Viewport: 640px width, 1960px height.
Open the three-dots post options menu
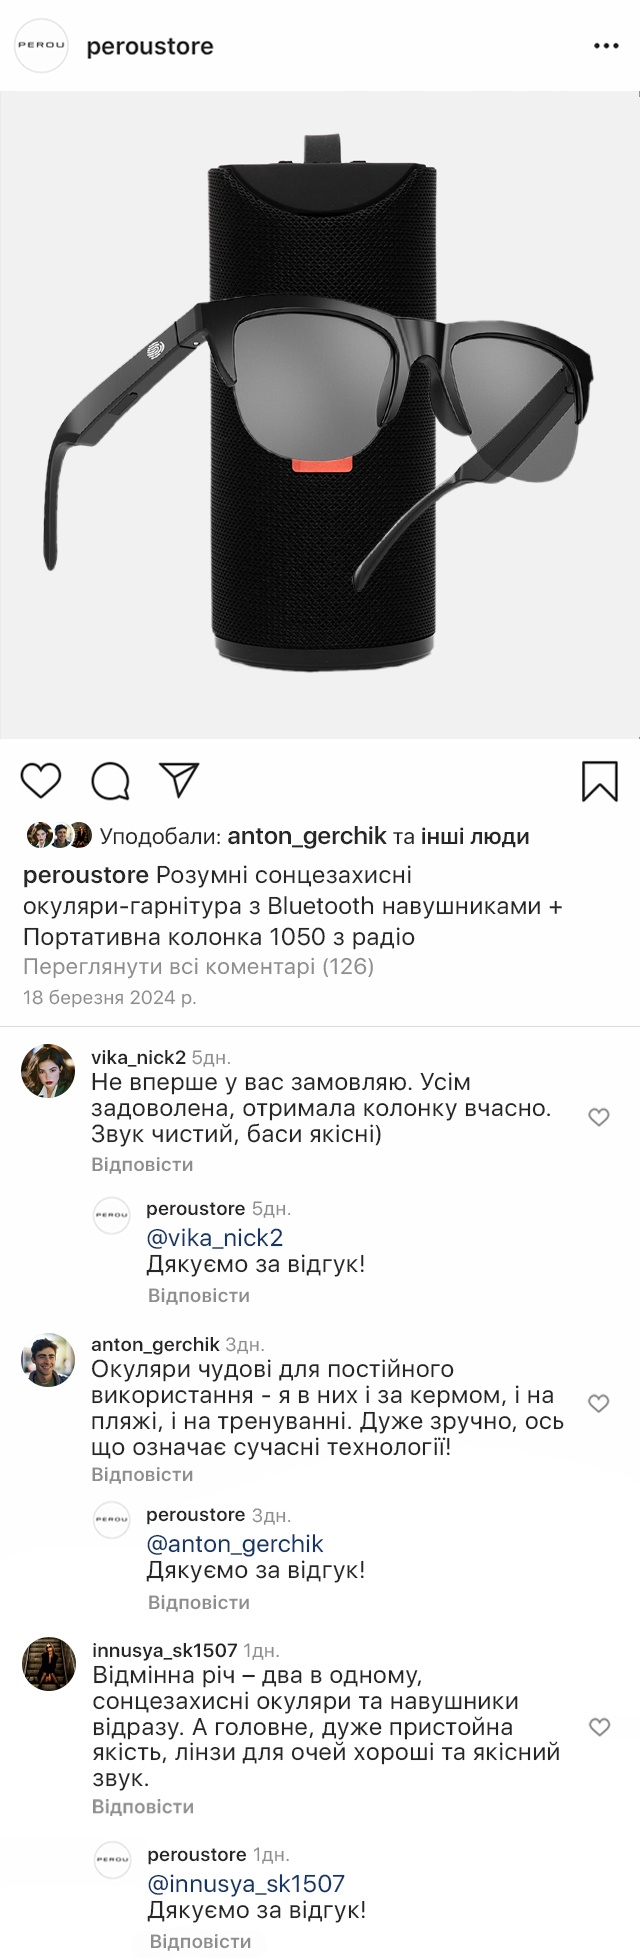(x=607, y=46)
